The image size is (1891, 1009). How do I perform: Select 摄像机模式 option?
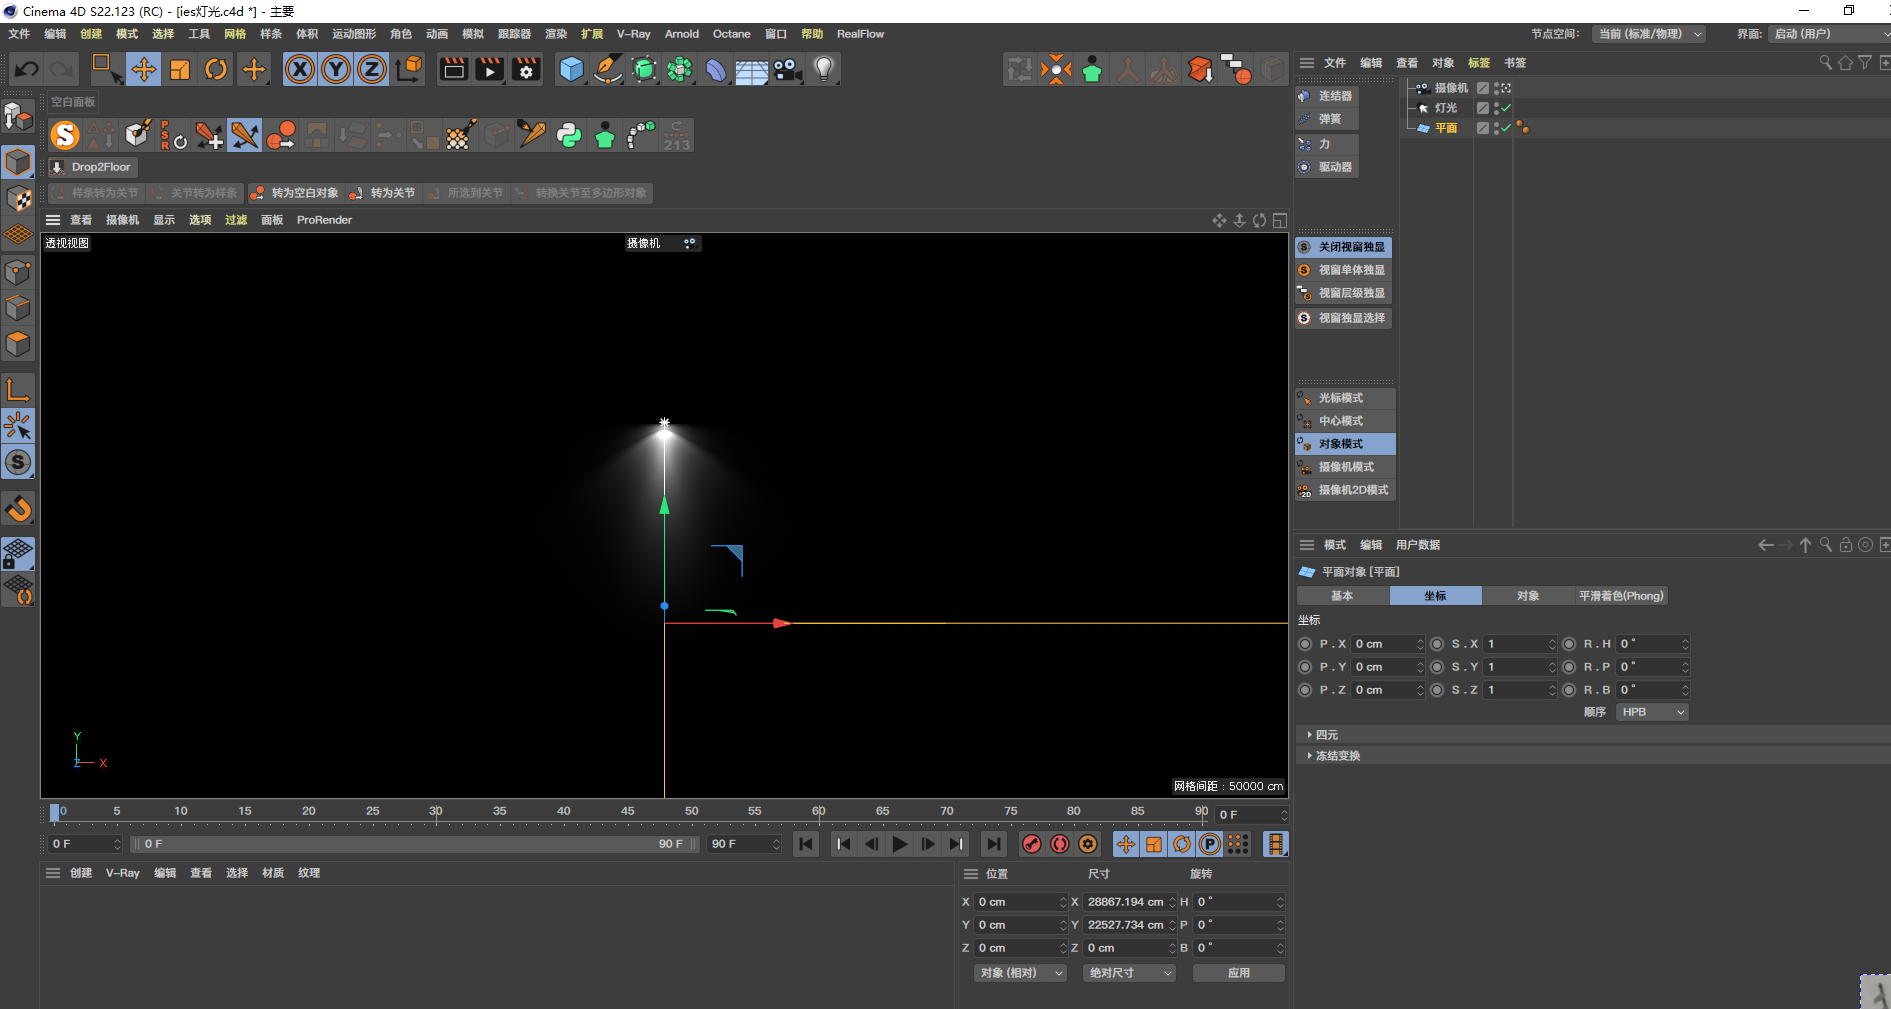coord(1345,467)
